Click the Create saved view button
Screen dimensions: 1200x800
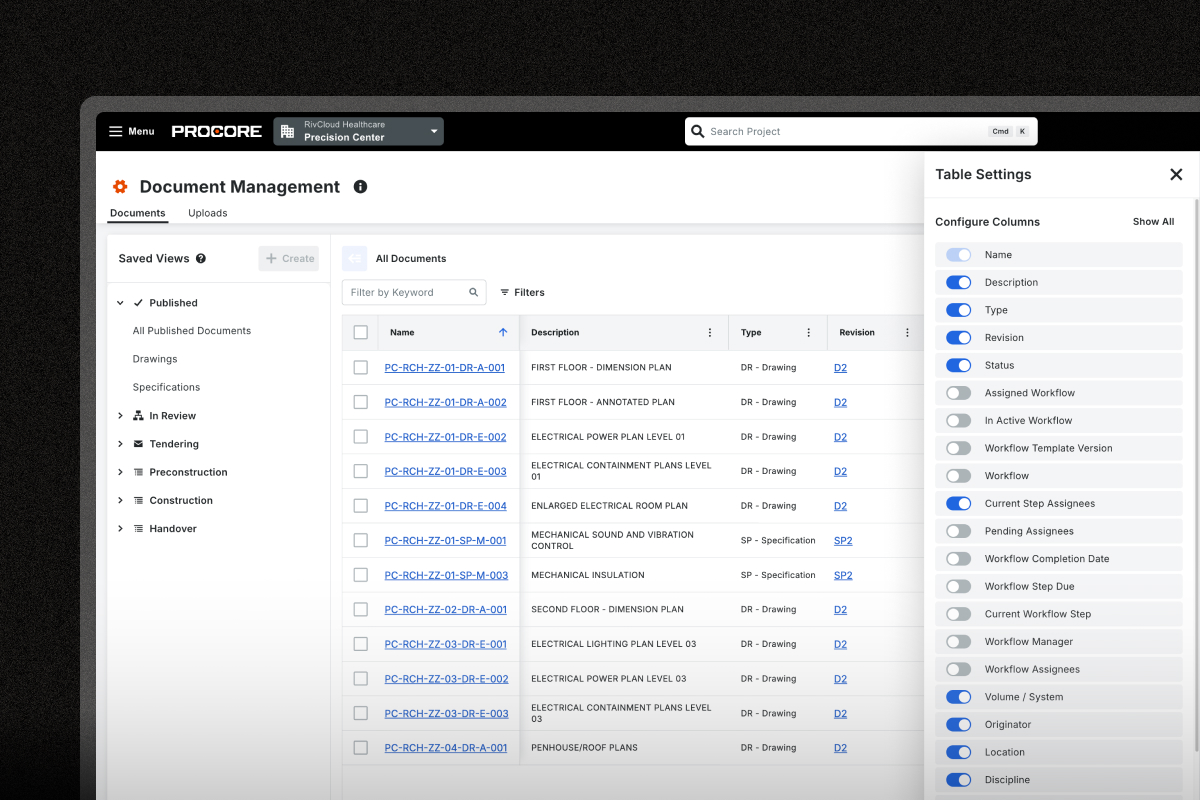pyautogui.click(x=289, y=258)
